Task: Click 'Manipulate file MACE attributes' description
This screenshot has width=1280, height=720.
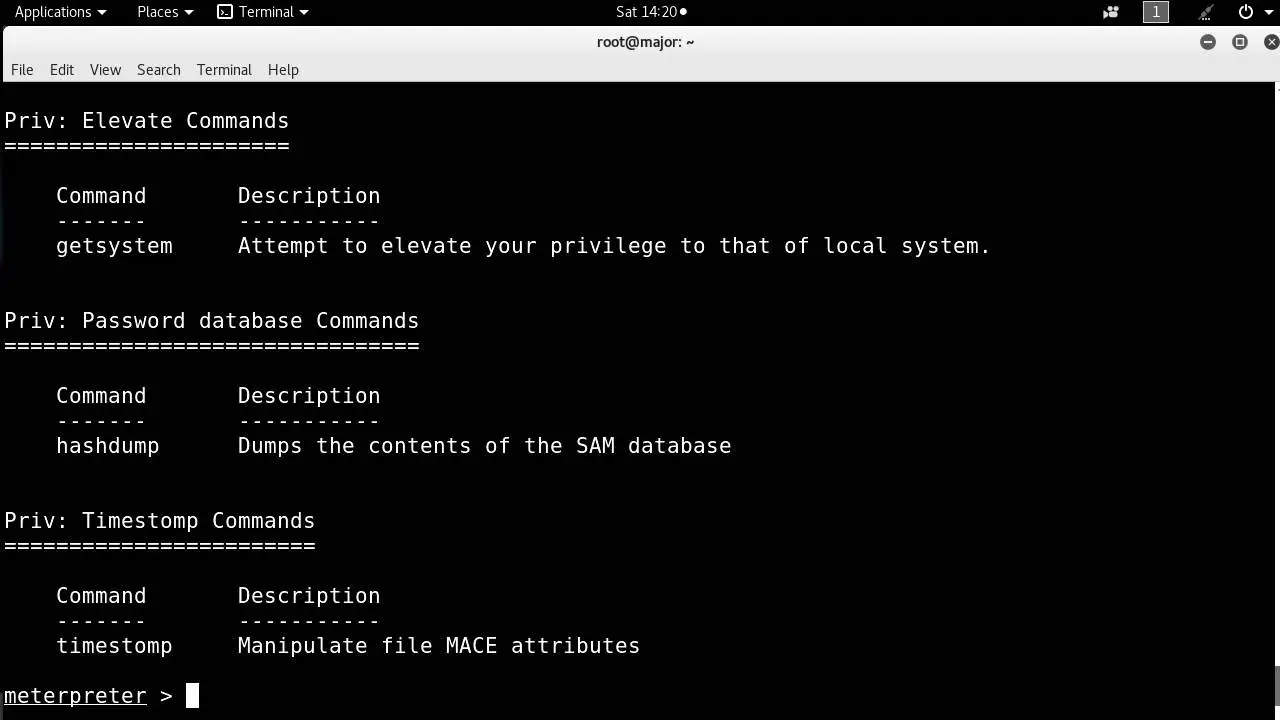Action: coord(439,646)
